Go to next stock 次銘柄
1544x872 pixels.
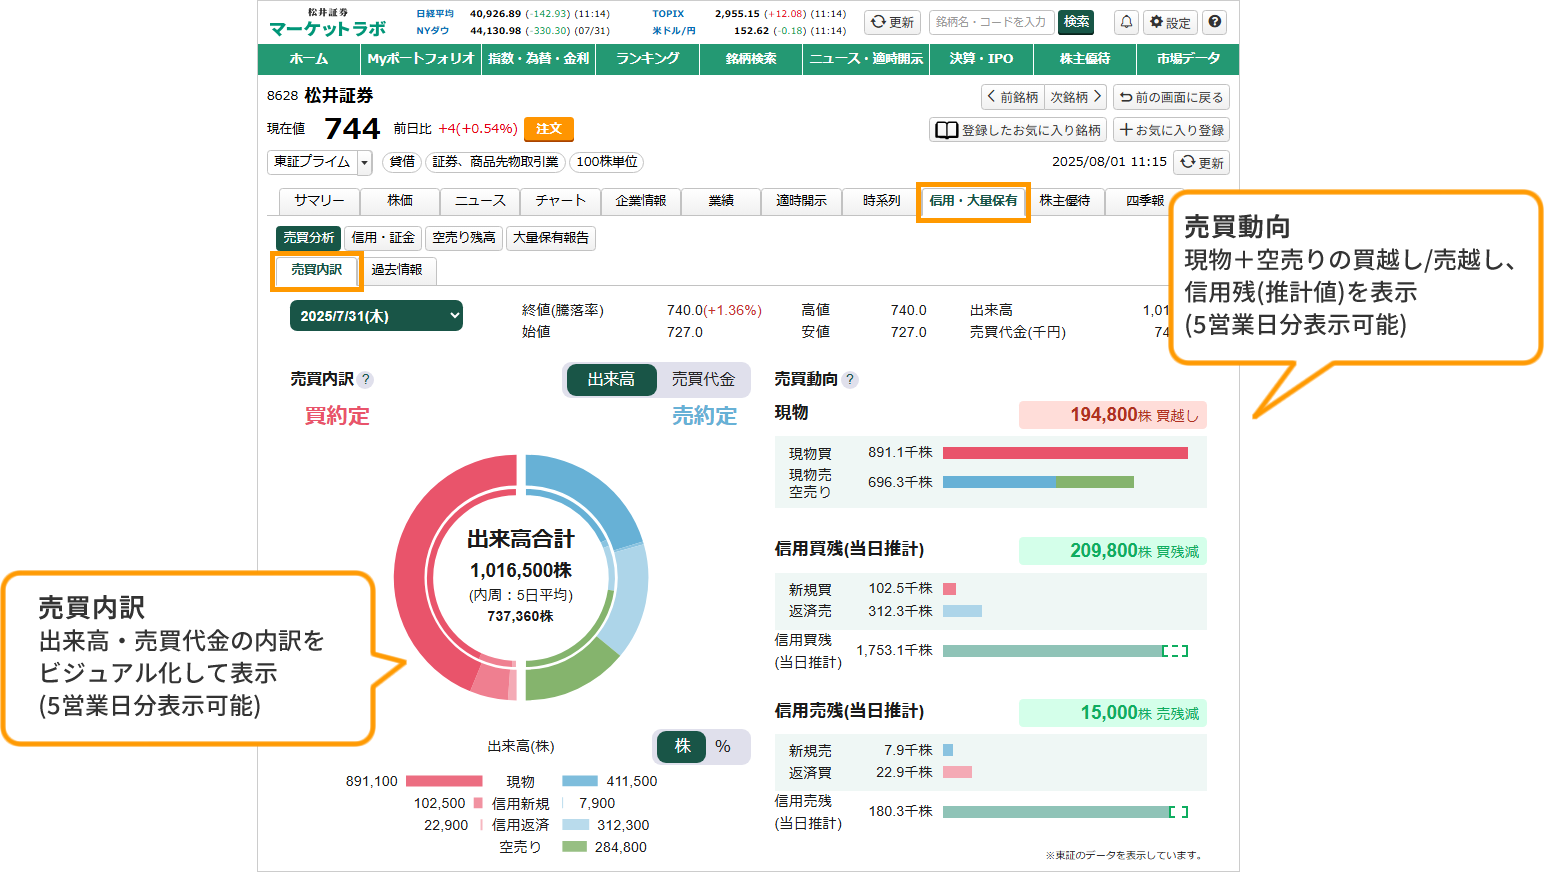click(x=1076, y=97)
